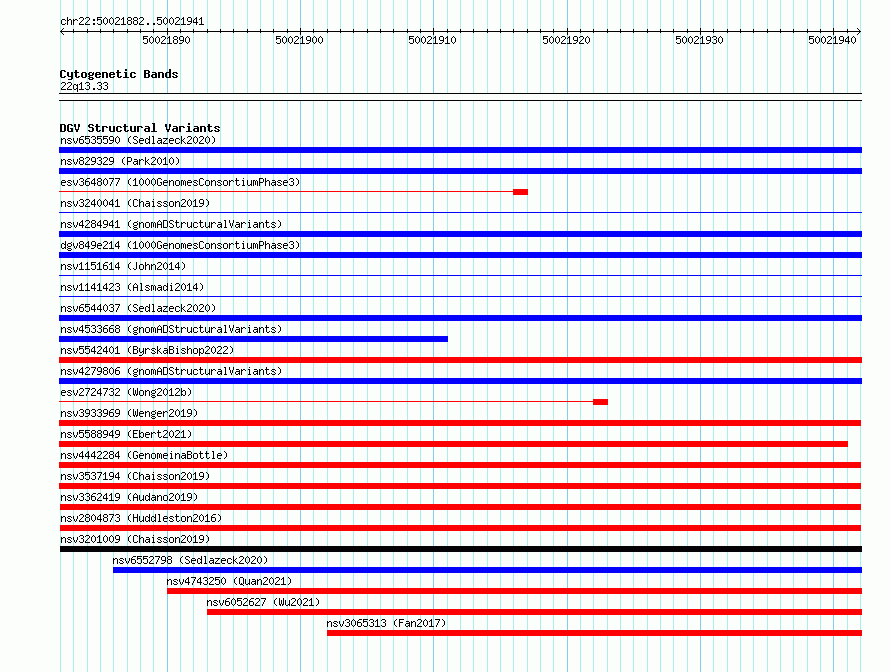Click the red bar of nsv6052627 (Wu2021)
This screenshot has width=890, height=672.
534,612
